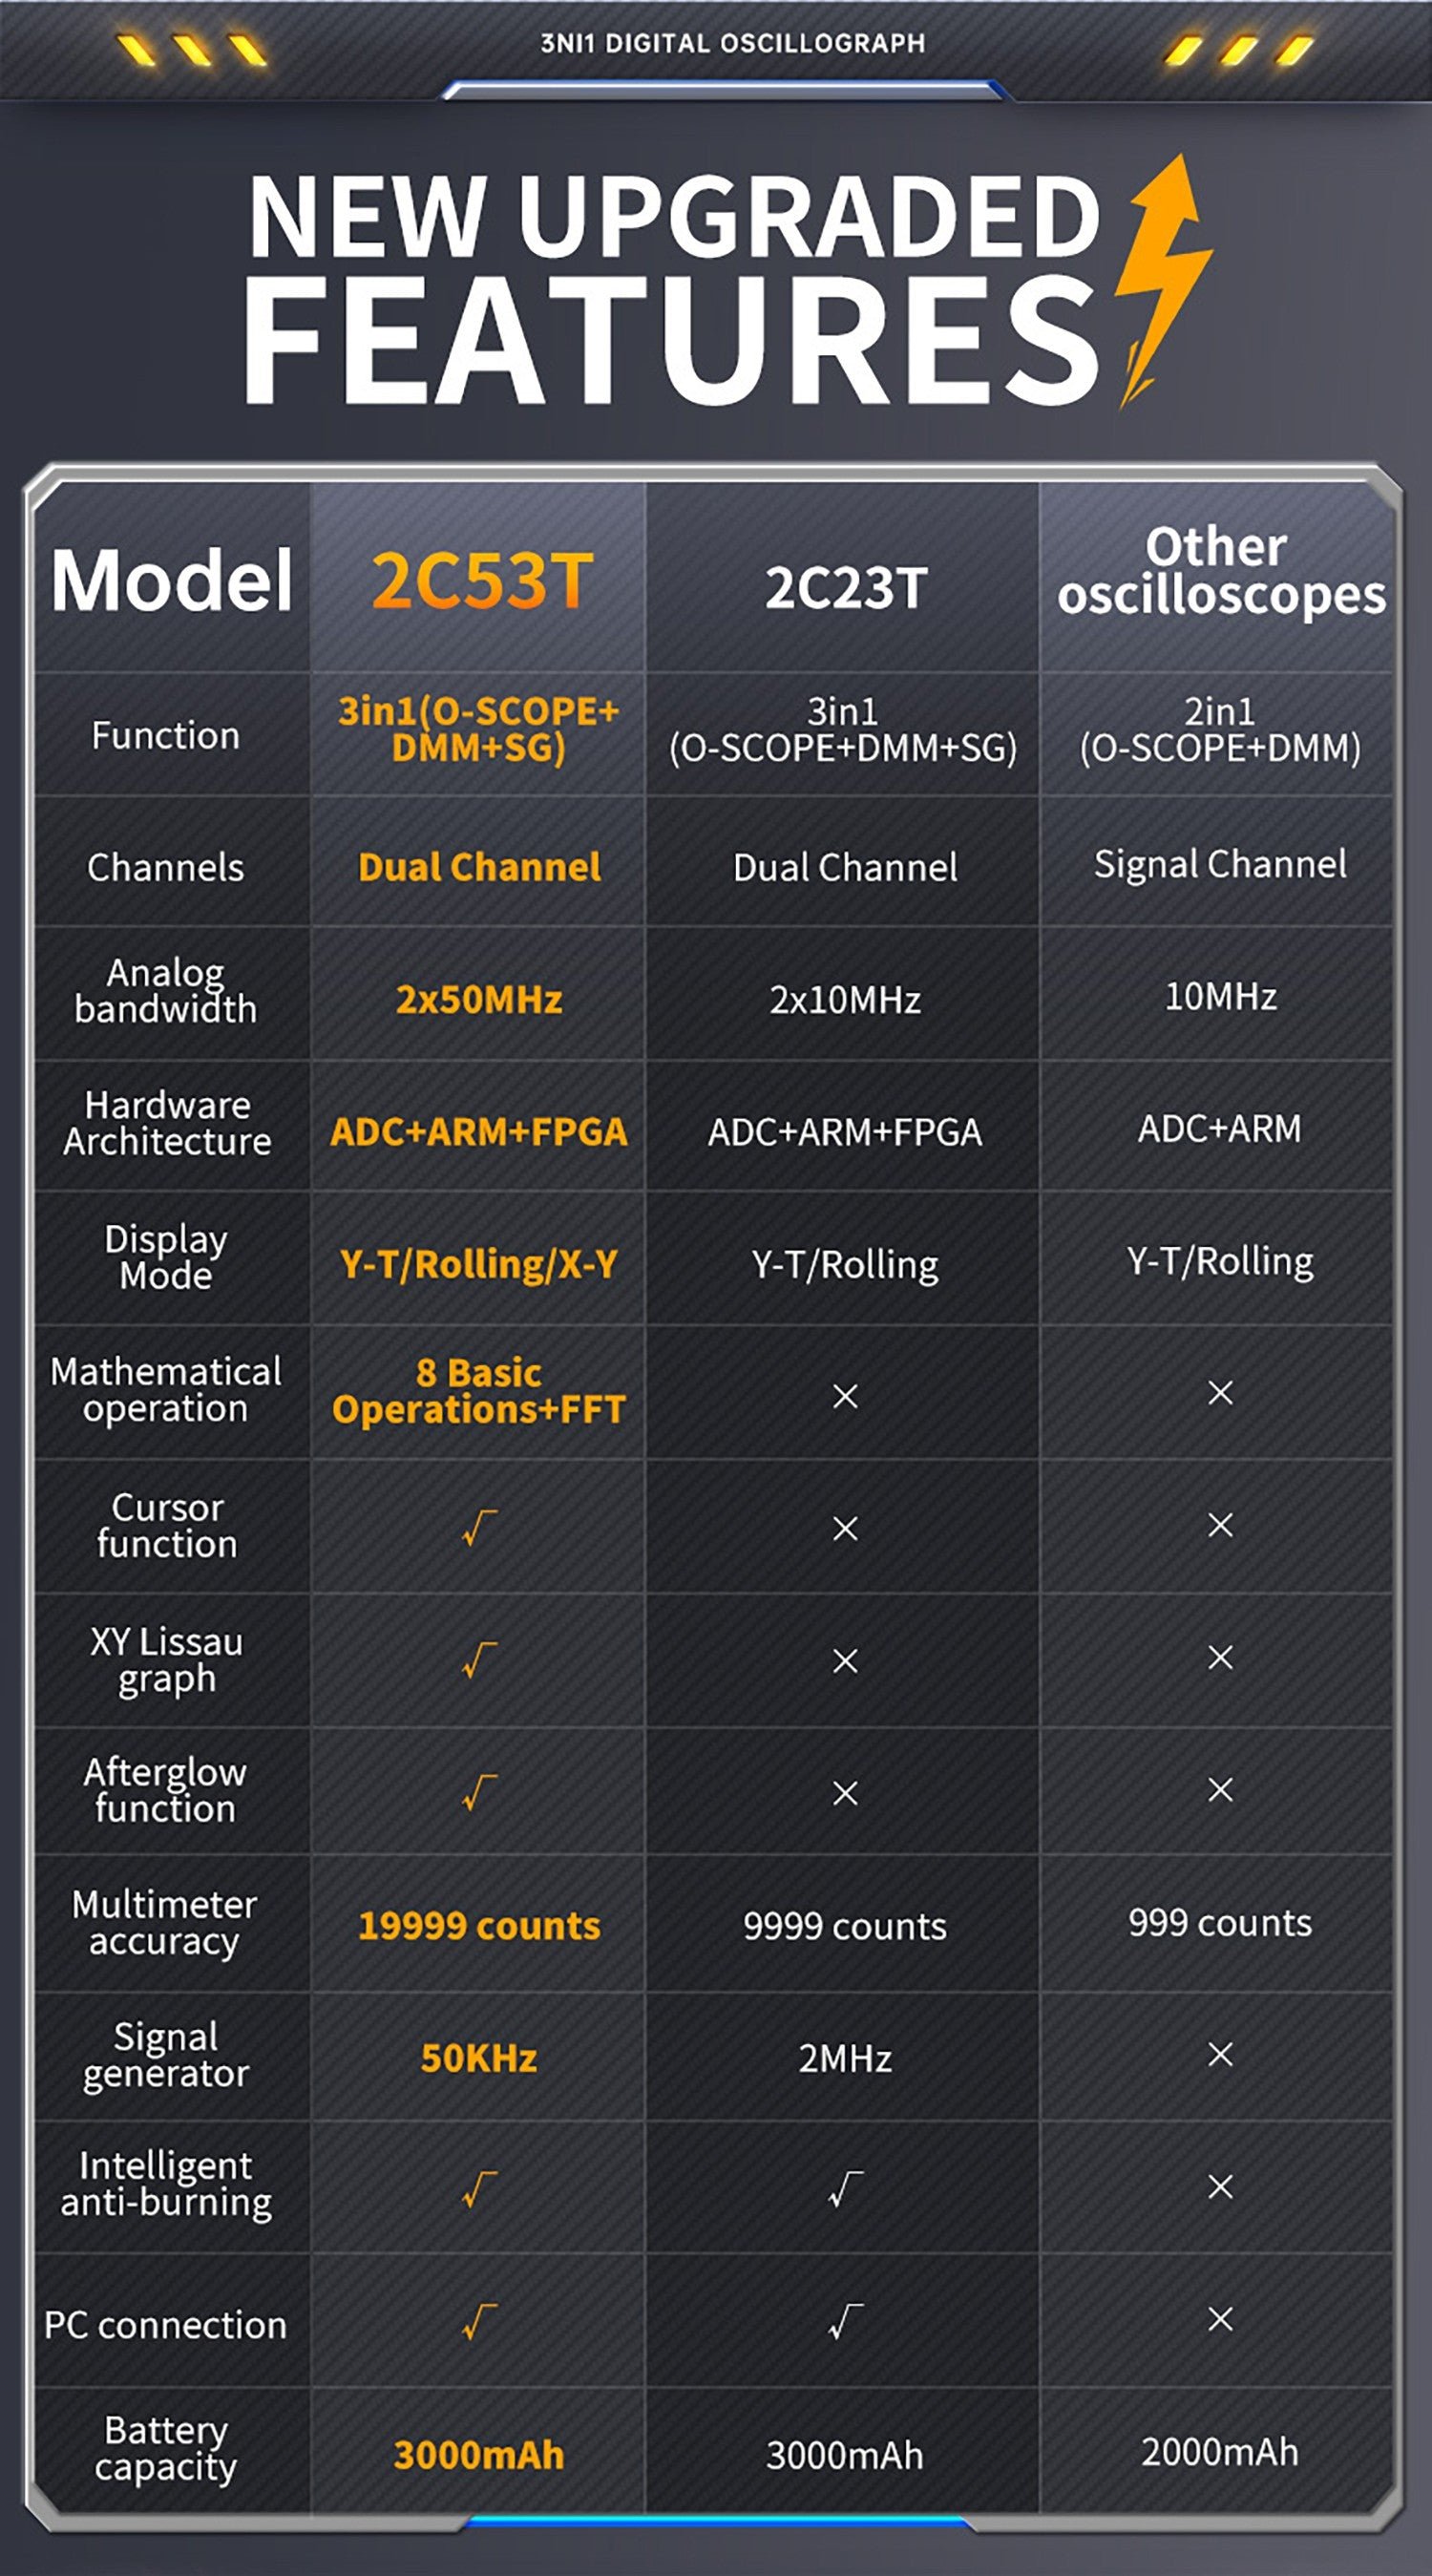This screenshot has width=1432, height=2576.
Task: Click the 50KHz signal generator value
Action: tap(479, 2058)
